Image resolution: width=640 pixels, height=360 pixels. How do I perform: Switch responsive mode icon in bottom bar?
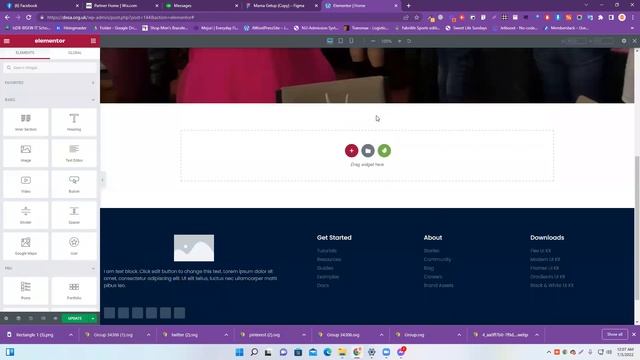click(x=43, y=318)
